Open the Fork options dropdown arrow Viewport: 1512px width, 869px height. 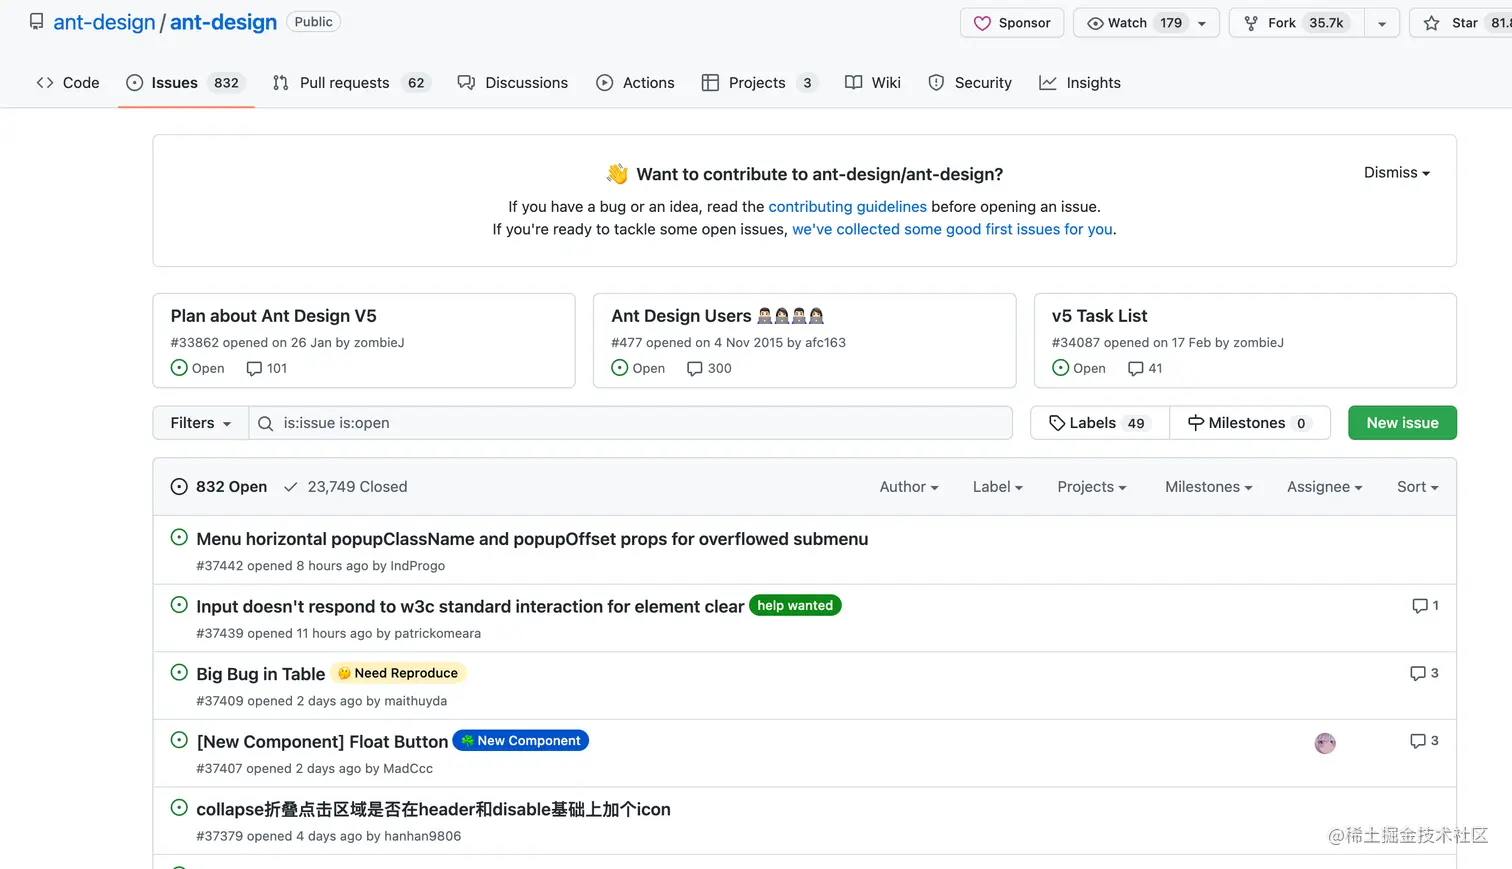(1382, 23)
